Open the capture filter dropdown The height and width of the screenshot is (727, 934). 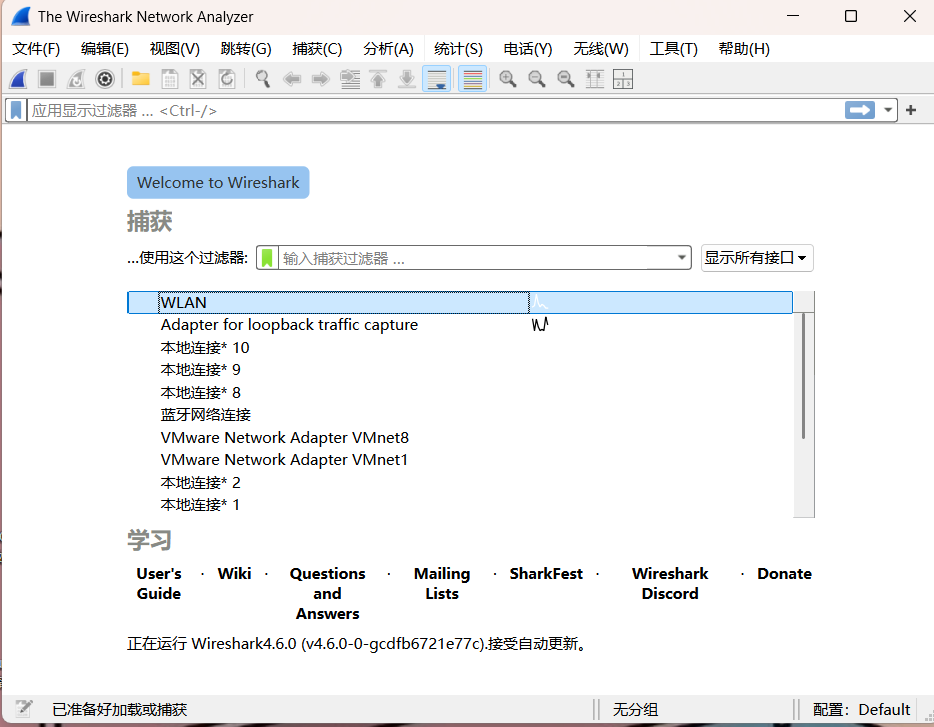pos(681,257)
